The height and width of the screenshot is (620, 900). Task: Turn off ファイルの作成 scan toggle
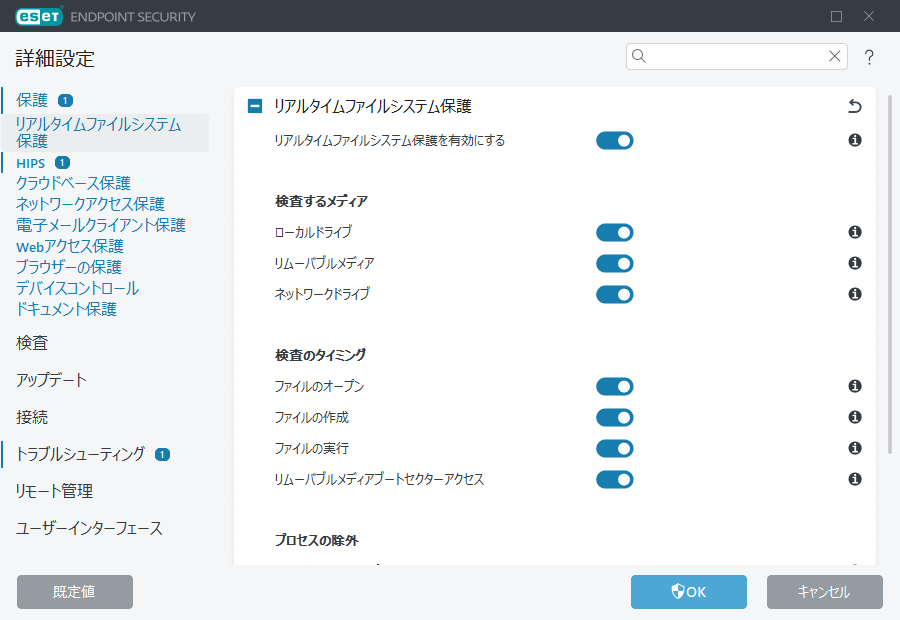tap(614, 418)
